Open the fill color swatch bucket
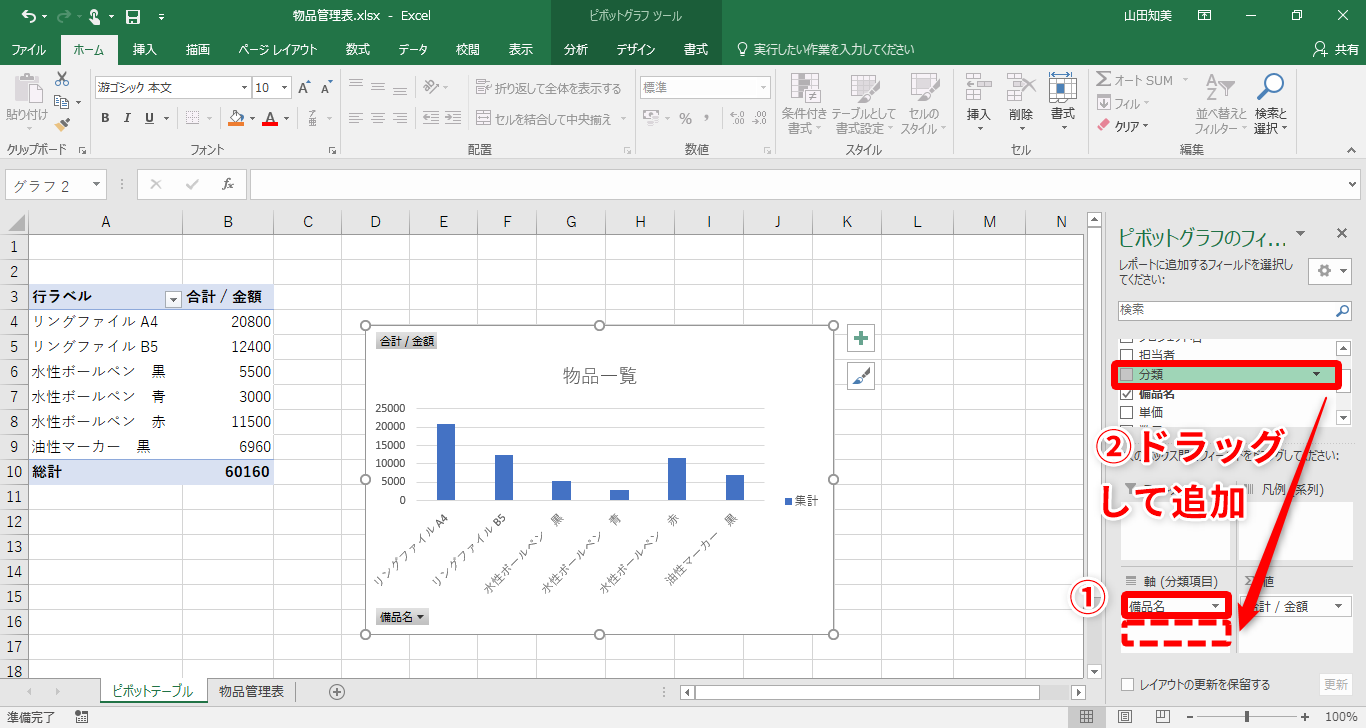Viewport: 1366px width, 728px height. [236, 118]
